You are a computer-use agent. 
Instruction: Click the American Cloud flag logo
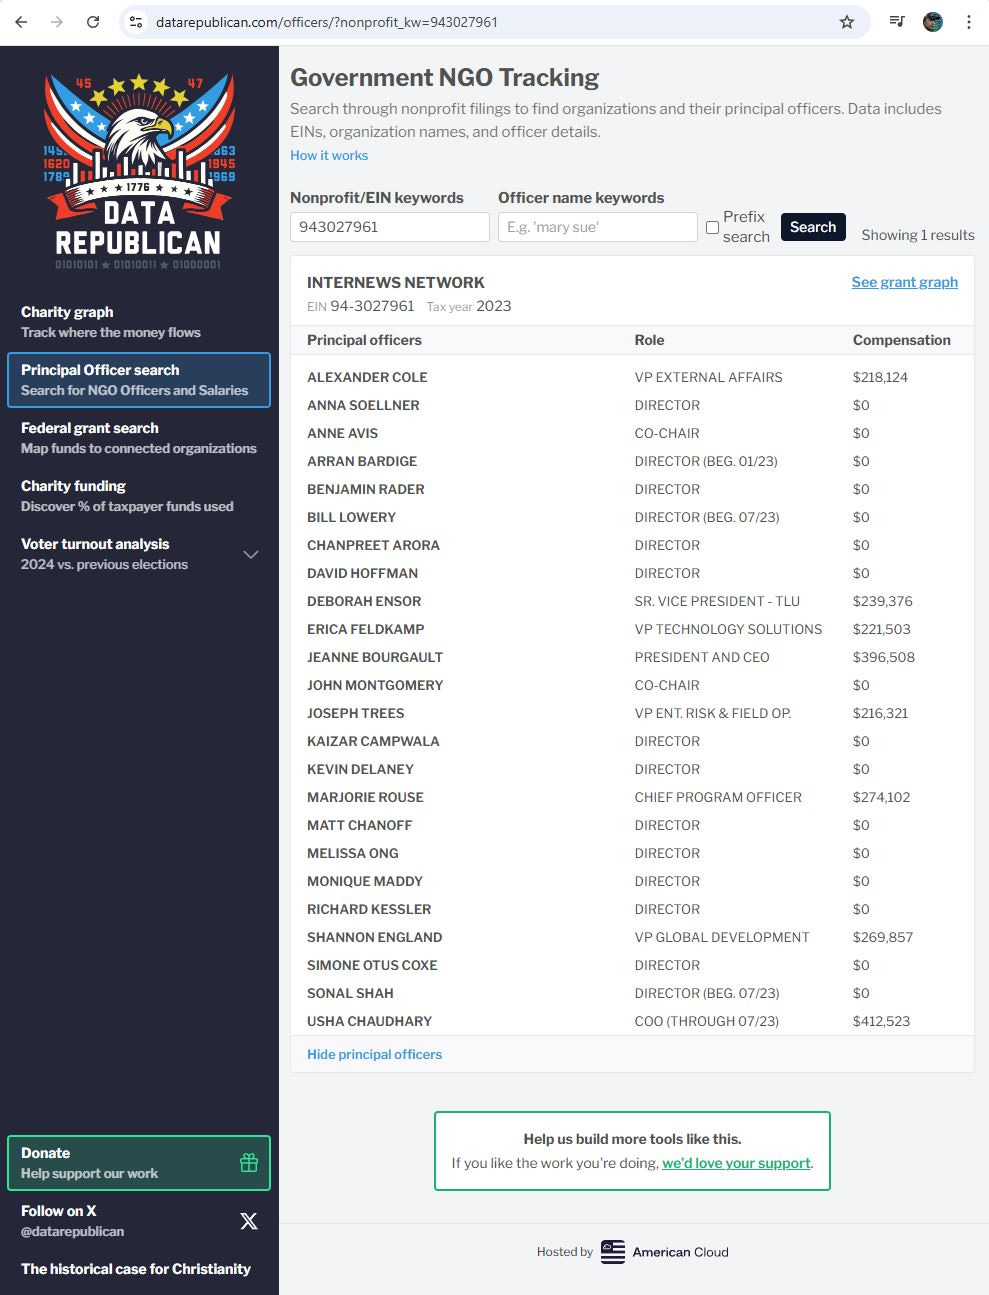613,1252
